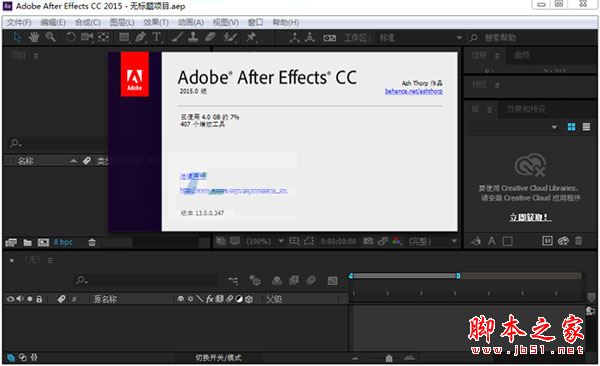
Task: Open the timeline panel menu icon
Action: click(x=50, y=260)
